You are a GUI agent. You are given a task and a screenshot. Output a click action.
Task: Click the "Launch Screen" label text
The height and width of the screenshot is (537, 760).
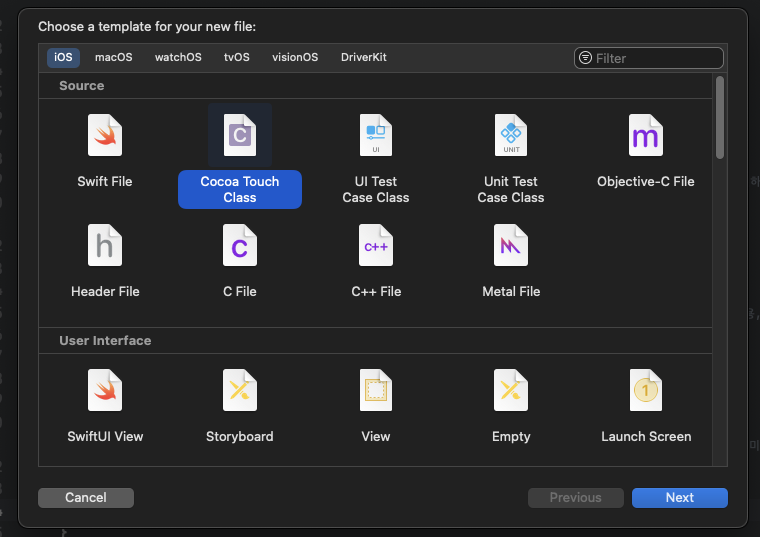pos(646,437)
